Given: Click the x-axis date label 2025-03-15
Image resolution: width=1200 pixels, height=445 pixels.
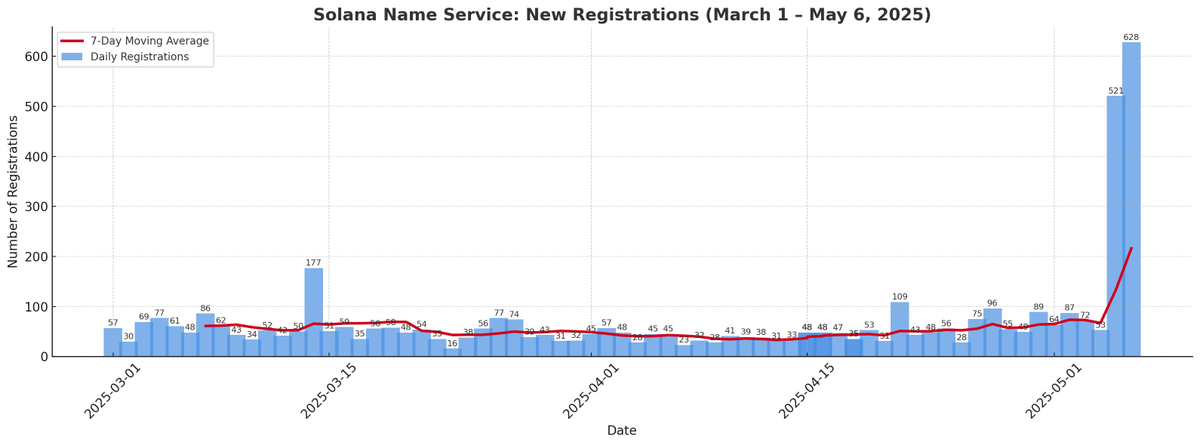Looking at the screenshot, I should tap(329, 391).
